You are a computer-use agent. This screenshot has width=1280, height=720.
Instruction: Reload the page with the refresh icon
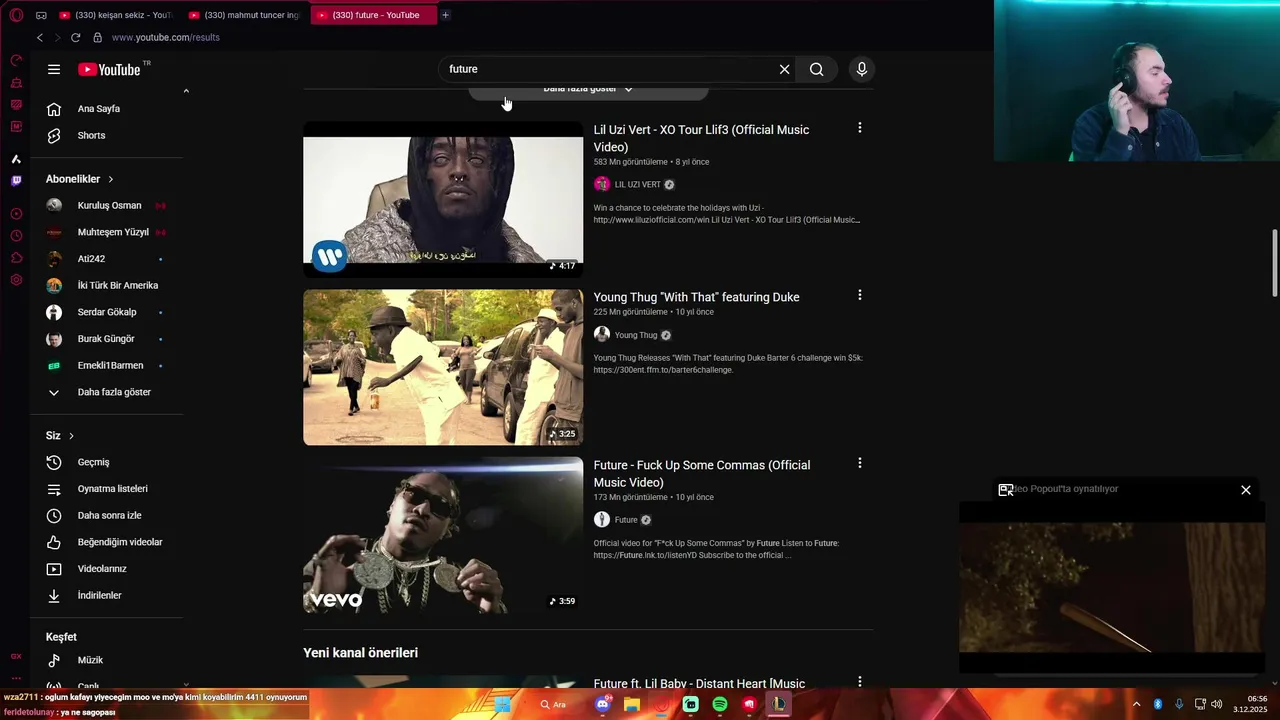(75, 37)
